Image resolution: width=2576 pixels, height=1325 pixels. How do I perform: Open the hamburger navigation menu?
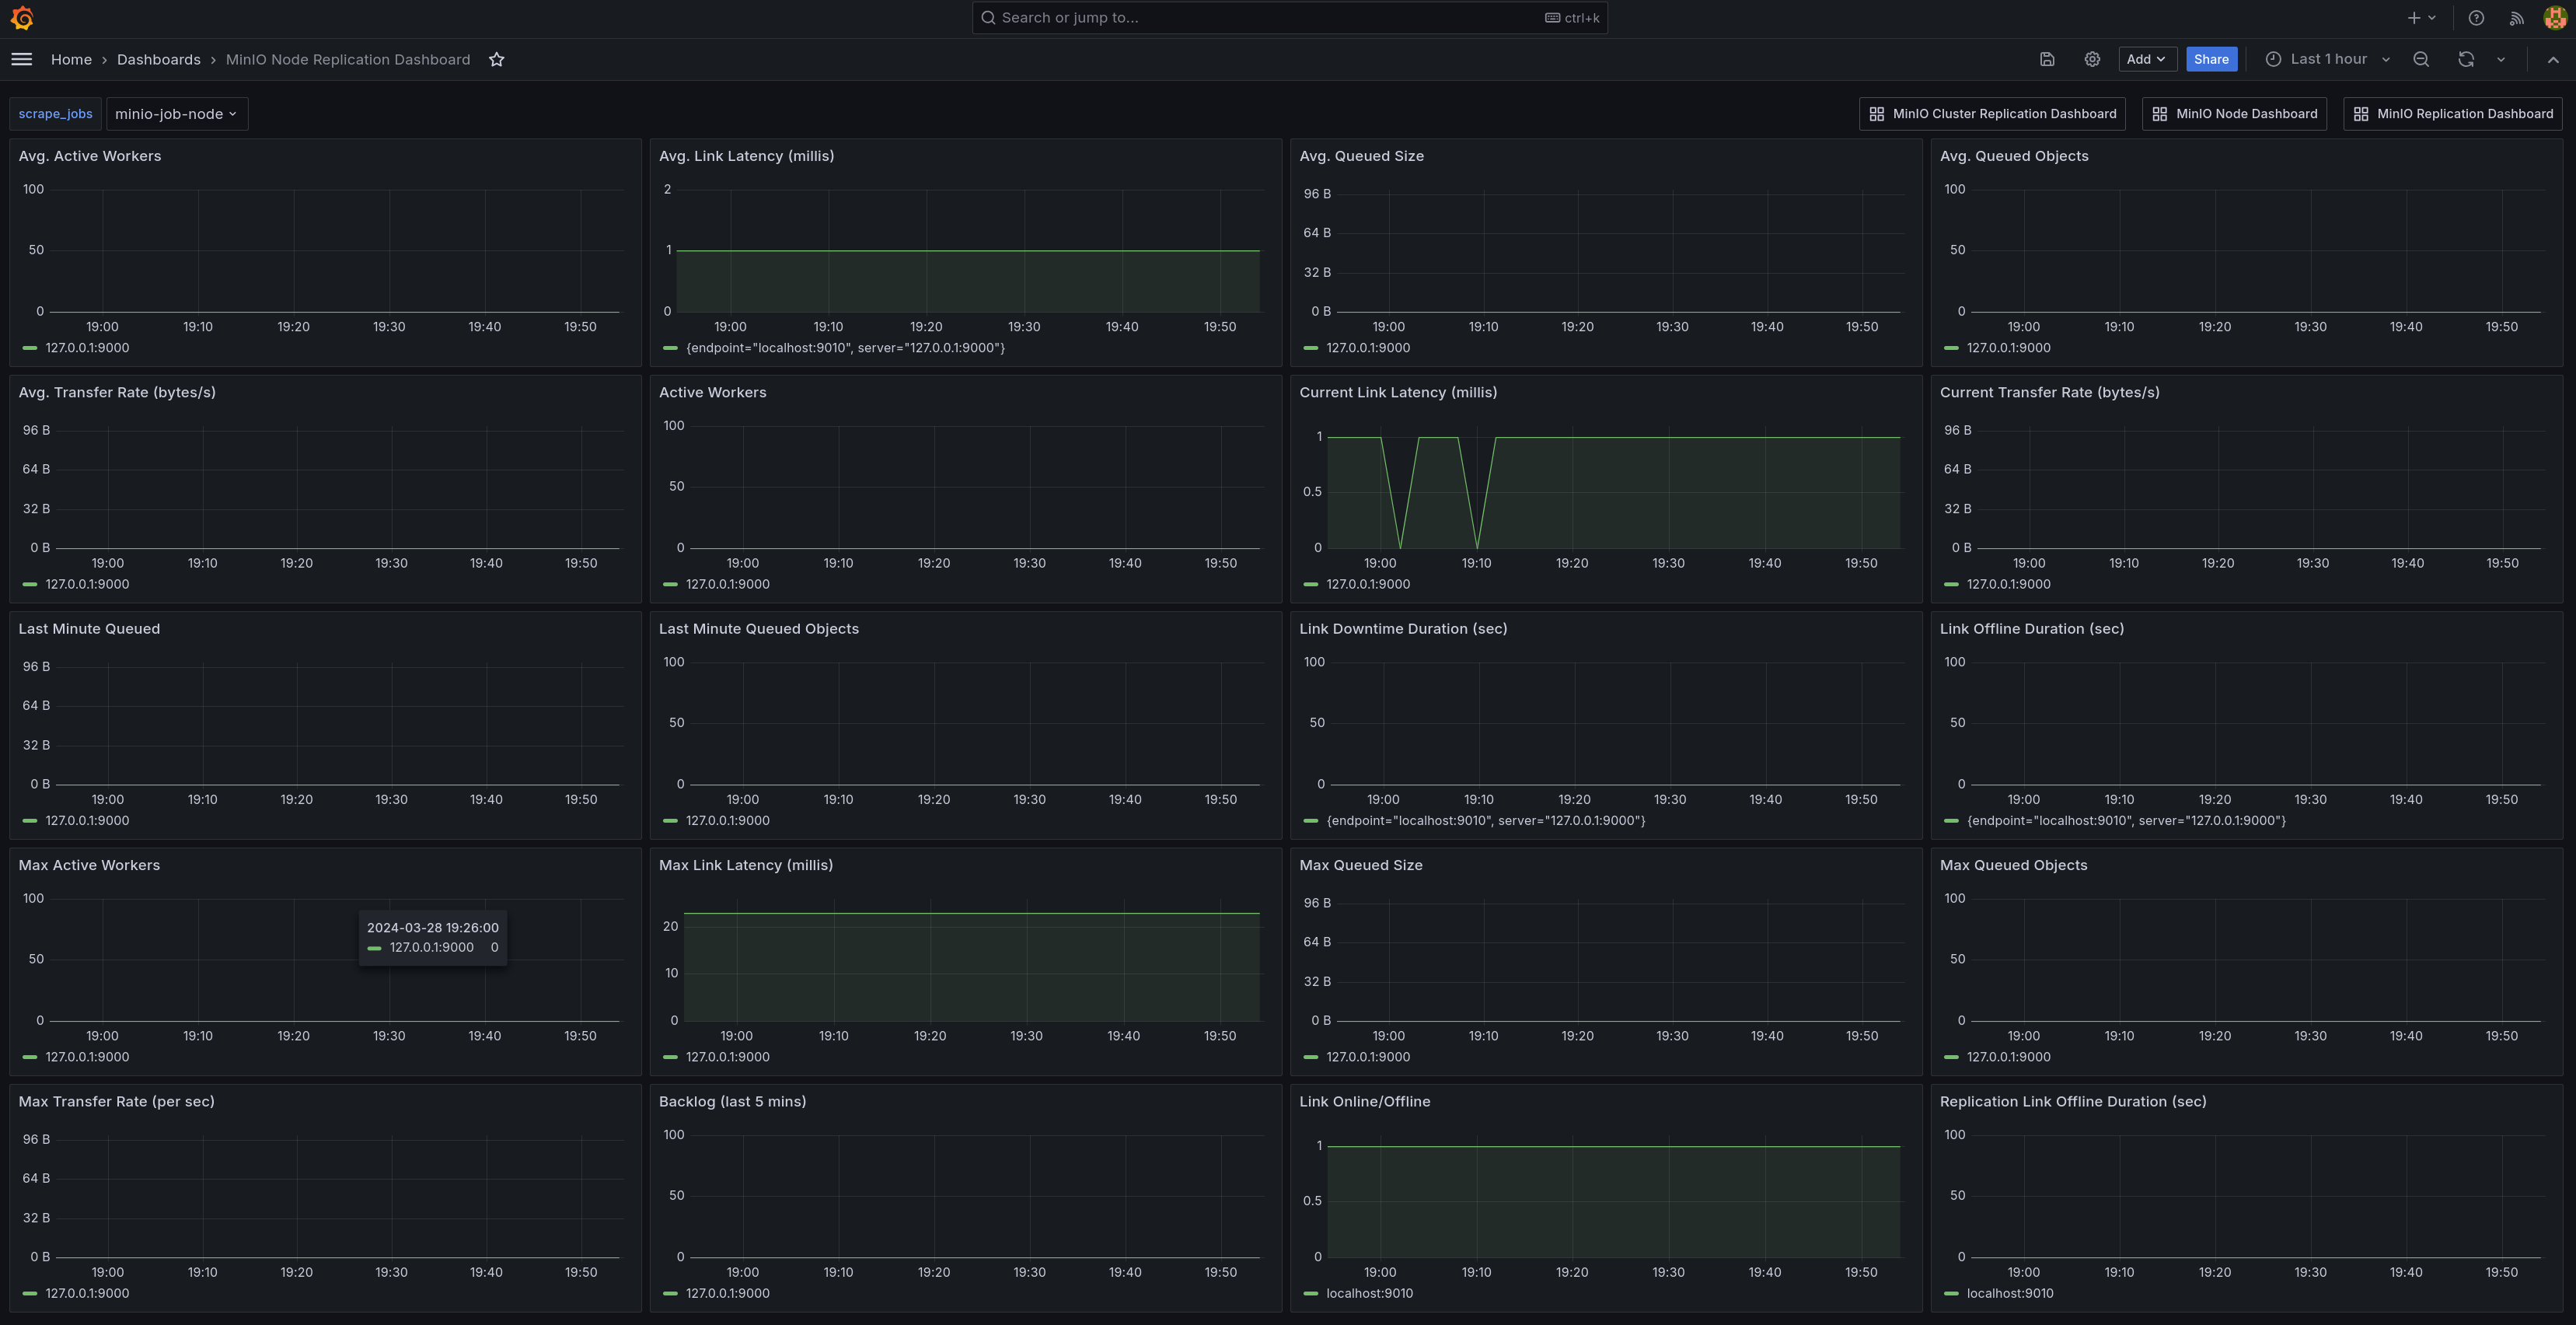pyautogui.click(x=22, y=59)
